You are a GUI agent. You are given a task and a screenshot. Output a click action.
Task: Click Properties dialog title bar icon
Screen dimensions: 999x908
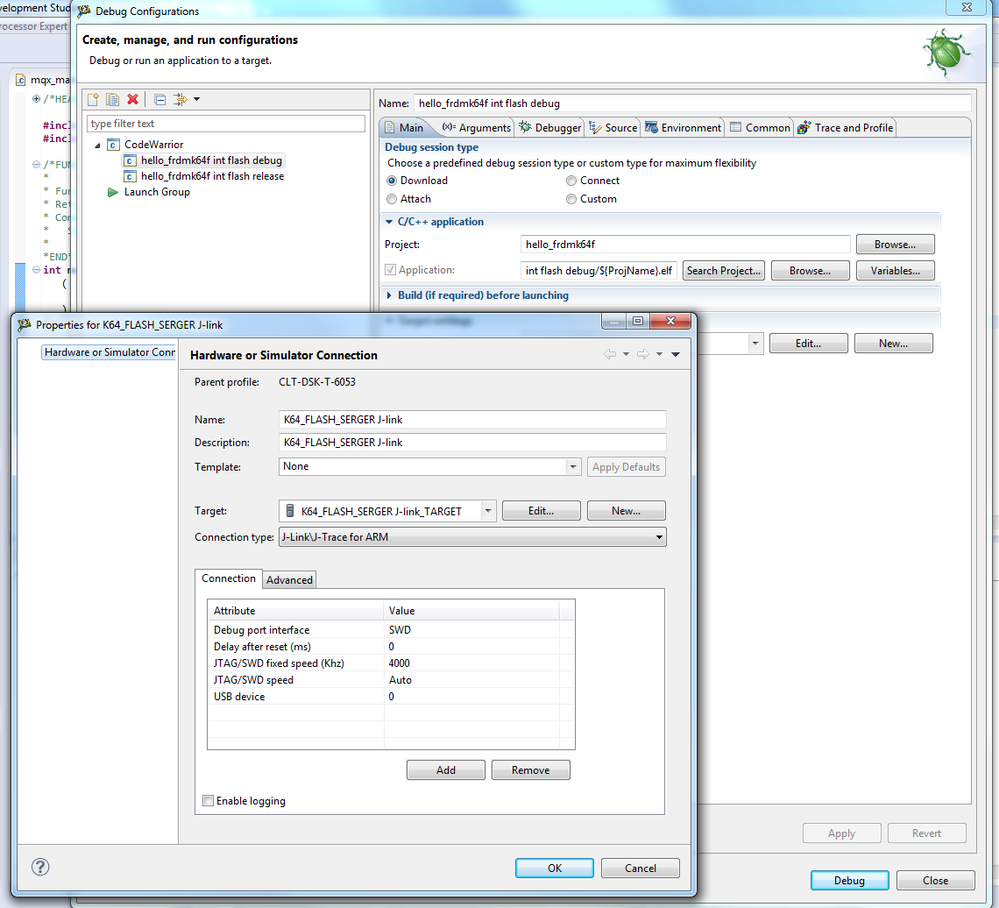click(x=24, y=325)
